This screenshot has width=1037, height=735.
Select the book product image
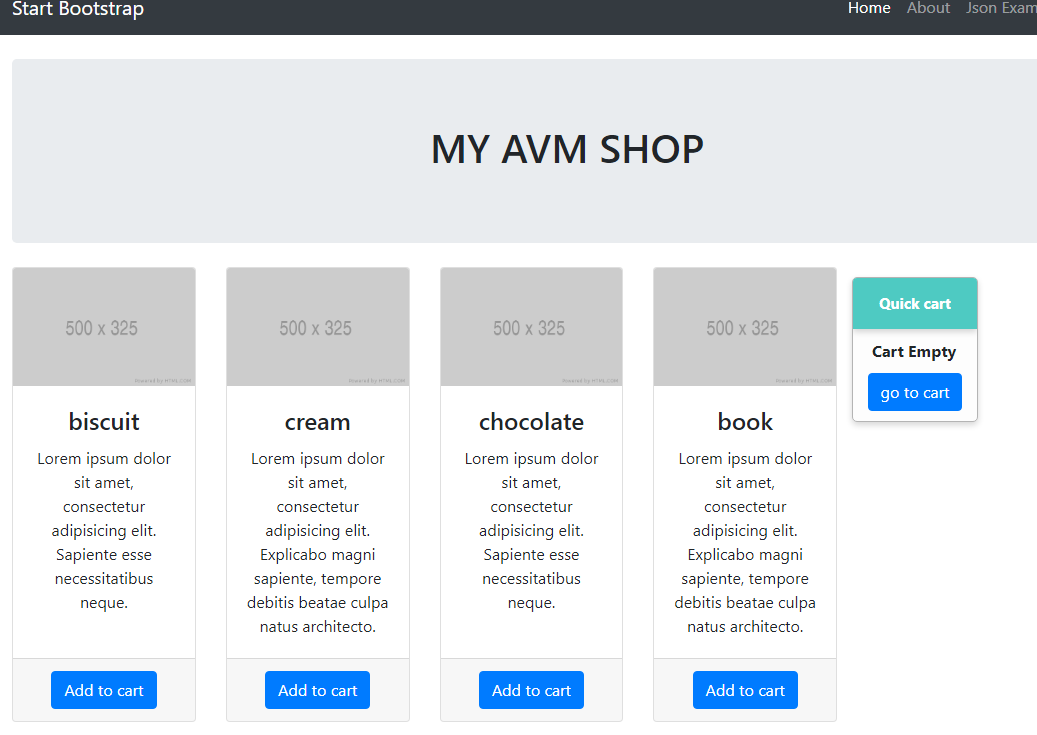click(744, 327)
